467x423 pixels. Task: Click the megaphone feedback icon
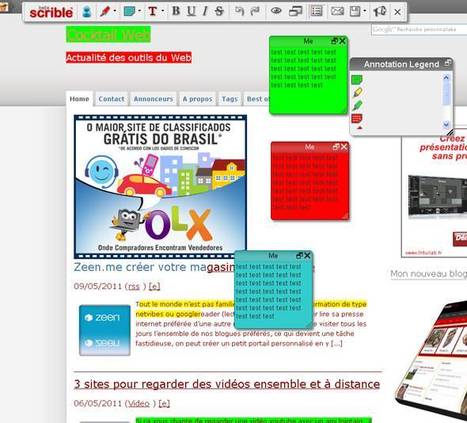pyautogui.click(x=380, y=11)
